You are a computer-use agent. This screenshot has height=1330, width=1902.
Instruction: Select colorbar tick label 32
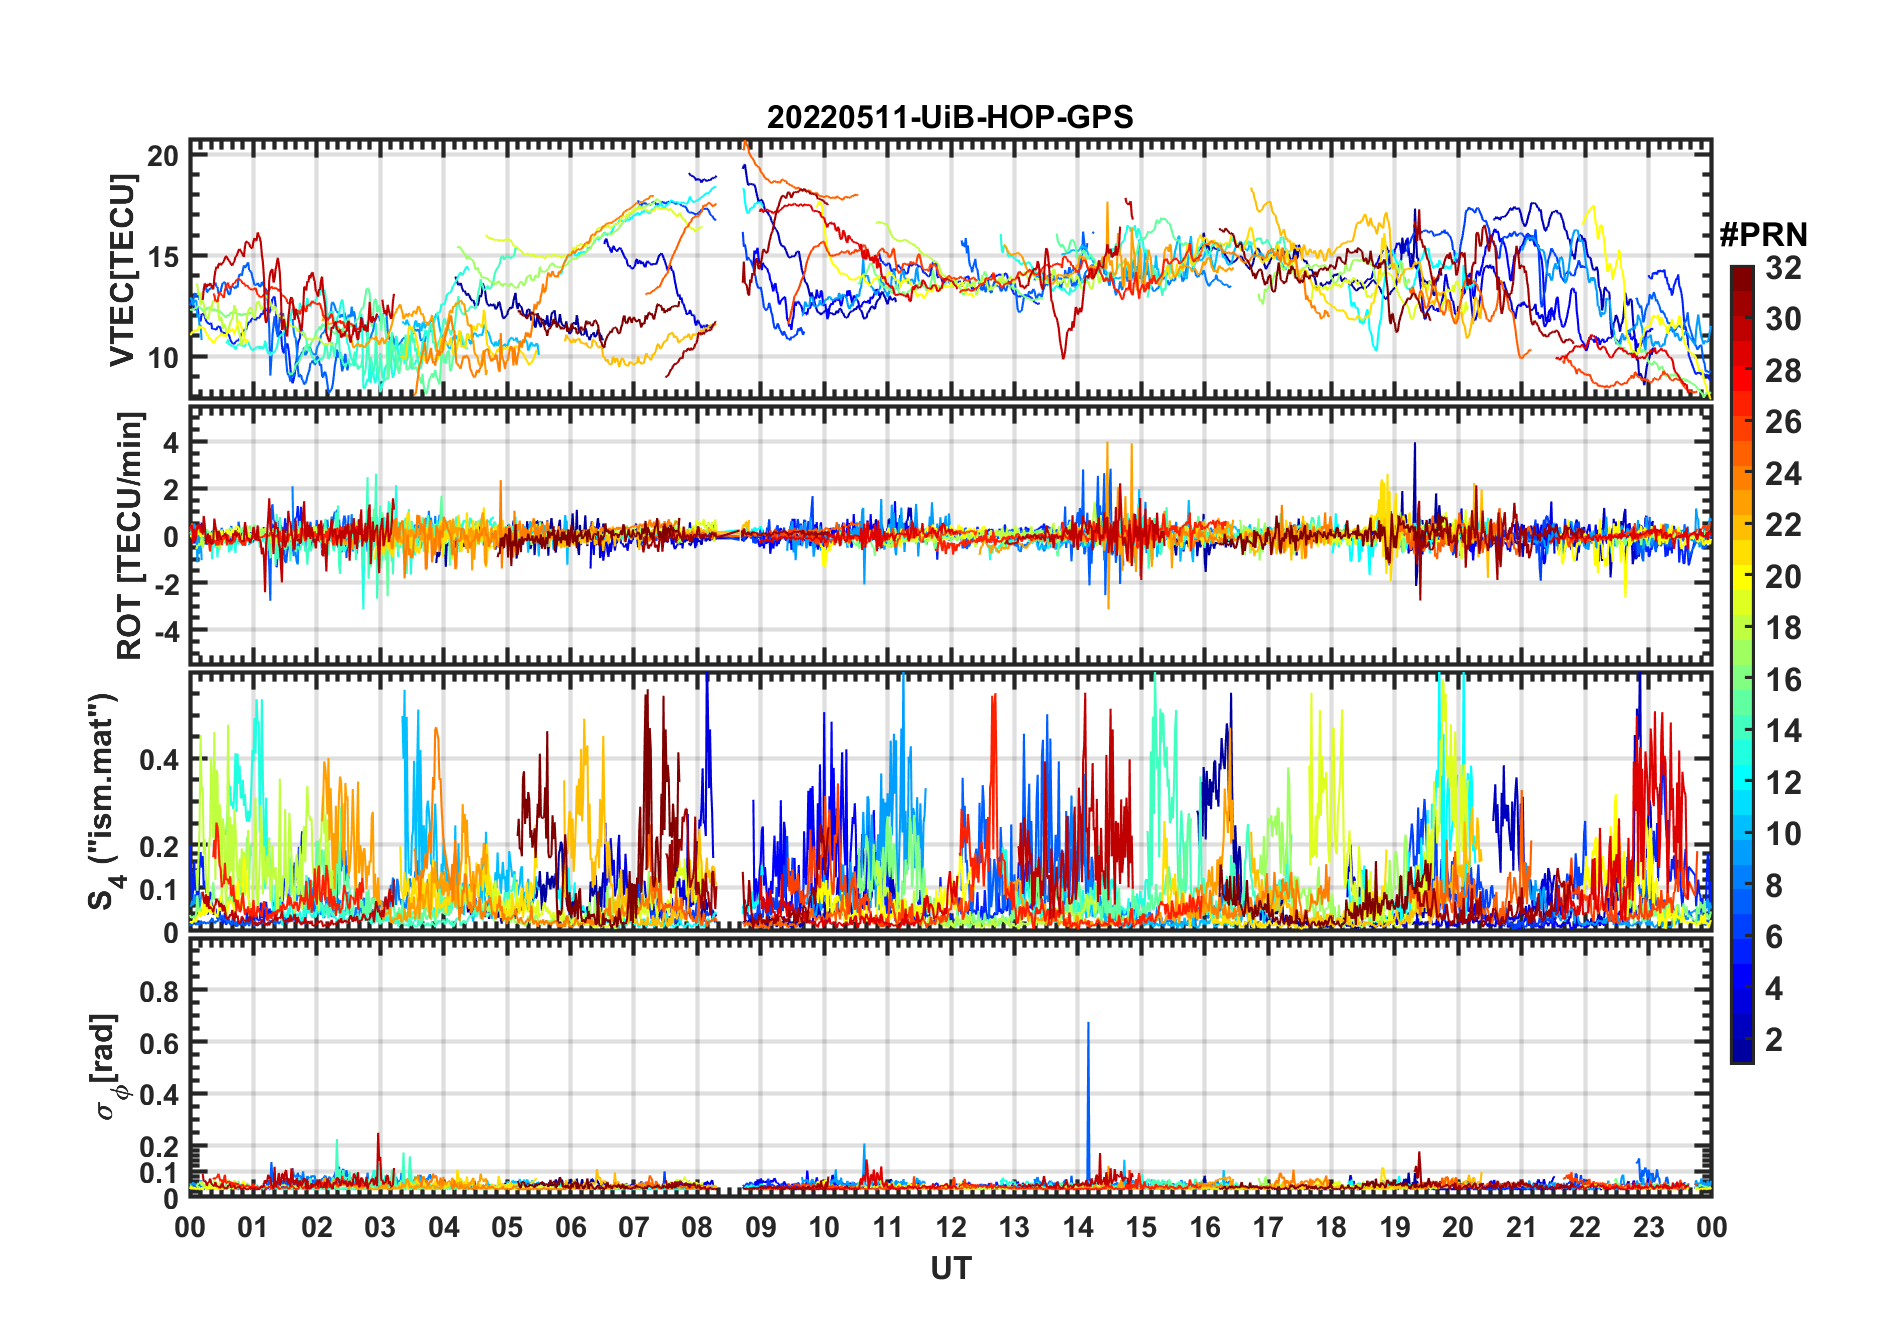click(x=1783, y=267)
